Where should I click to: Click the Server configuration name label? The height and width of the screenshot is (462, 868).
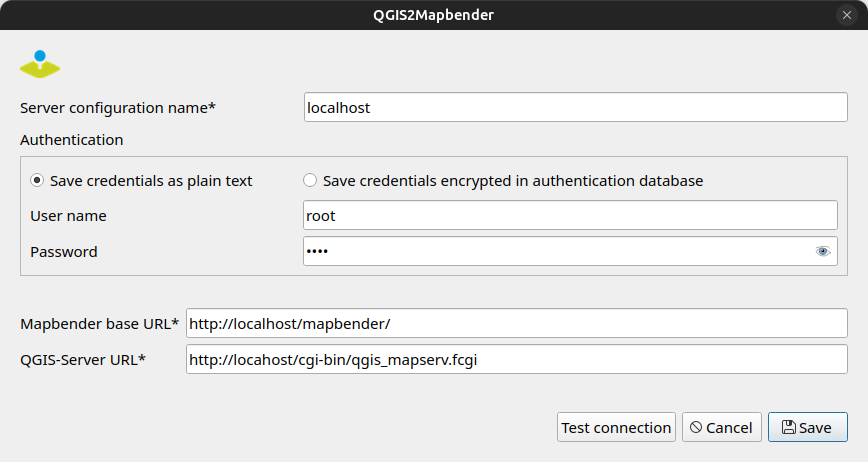point(118,107)
